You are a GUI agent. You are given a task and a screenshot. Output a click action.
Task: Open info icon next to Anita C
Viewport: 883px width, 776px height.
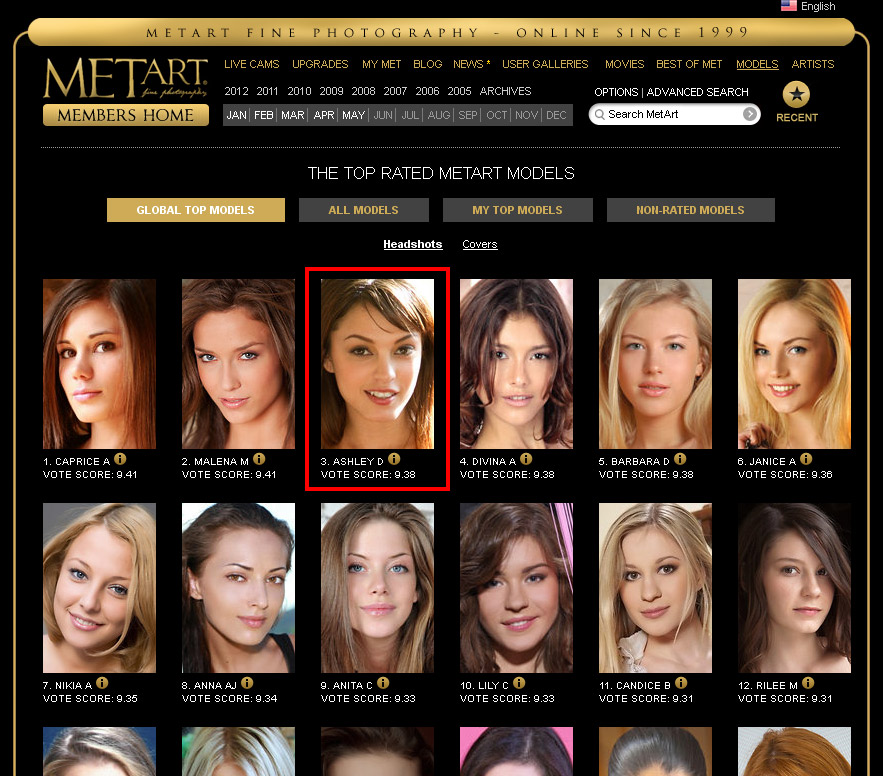pyautogui.click(x=383, y=683)
